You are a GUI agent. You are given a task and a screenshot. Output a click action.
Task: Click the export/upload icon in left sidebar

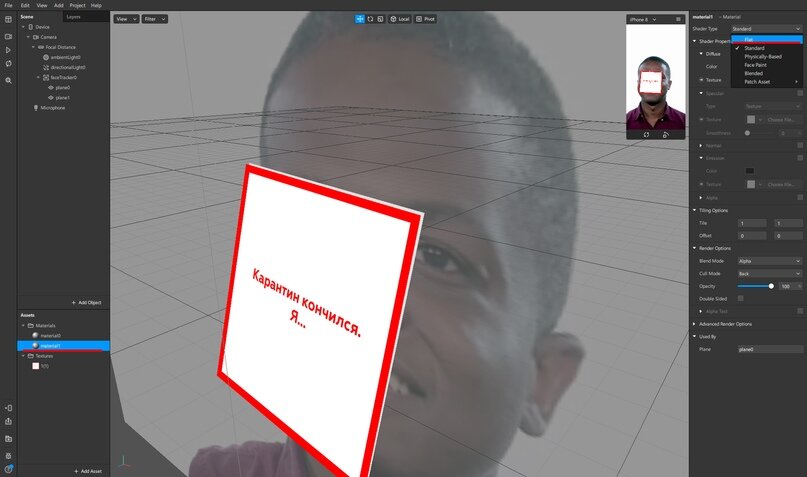(8, 421)
